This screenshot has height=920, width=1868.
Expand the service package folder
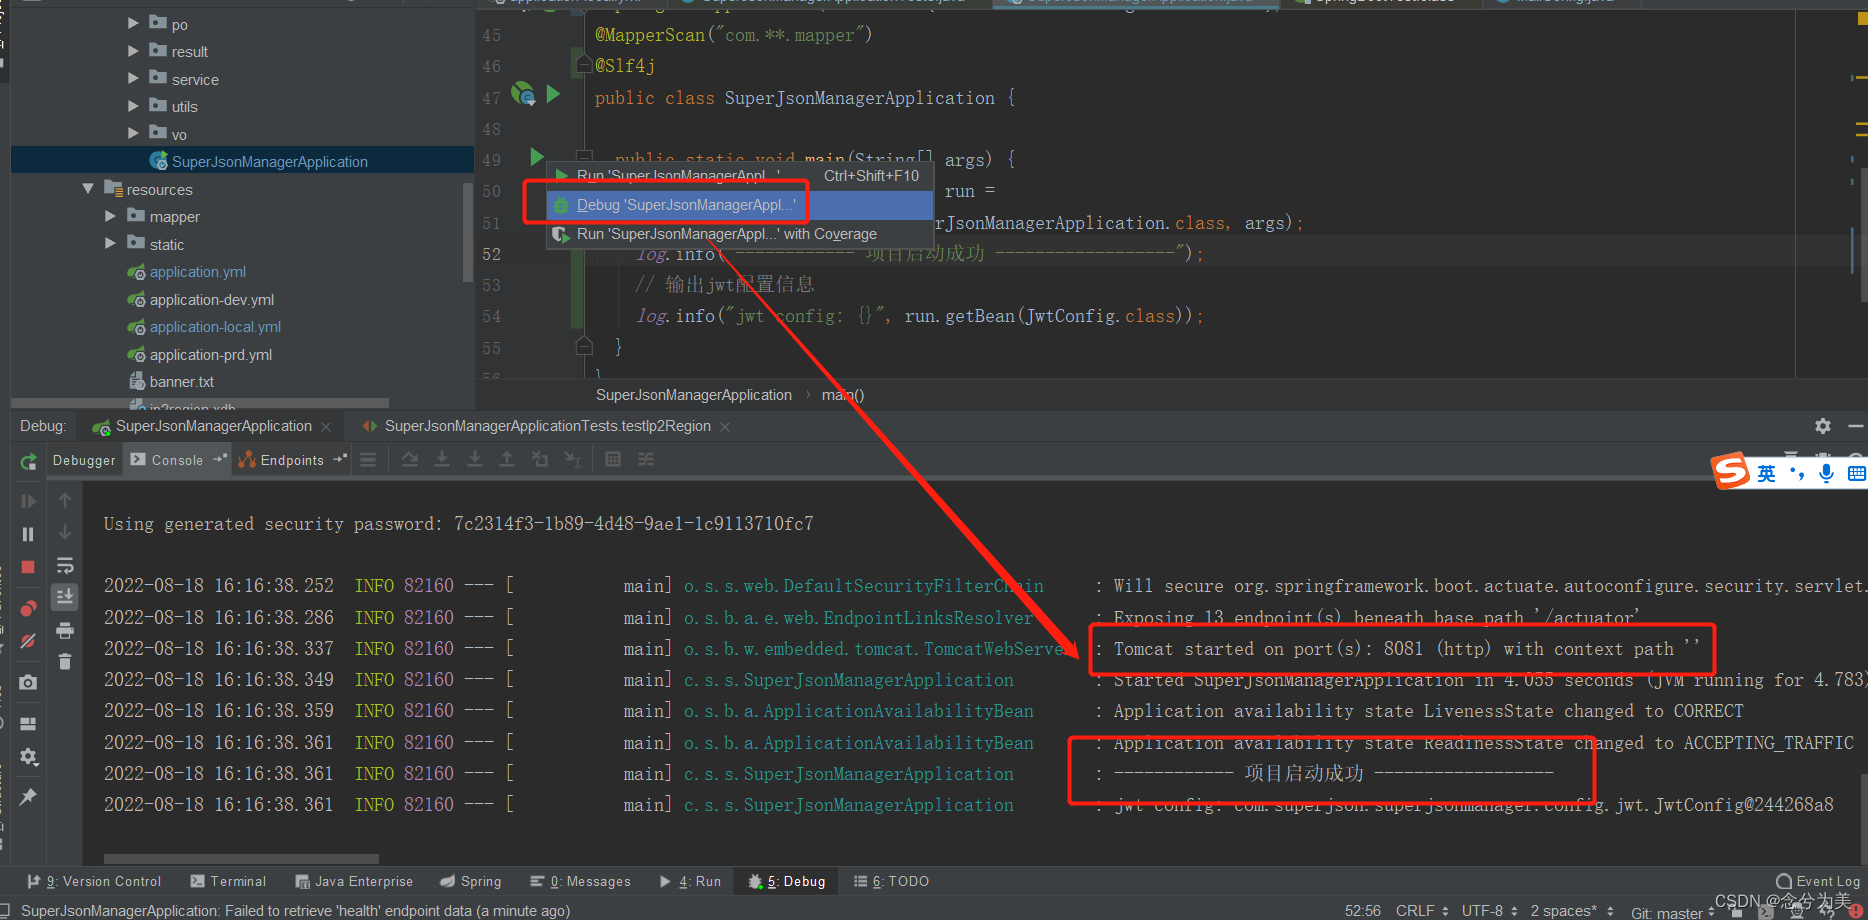(x=133, y=77)
